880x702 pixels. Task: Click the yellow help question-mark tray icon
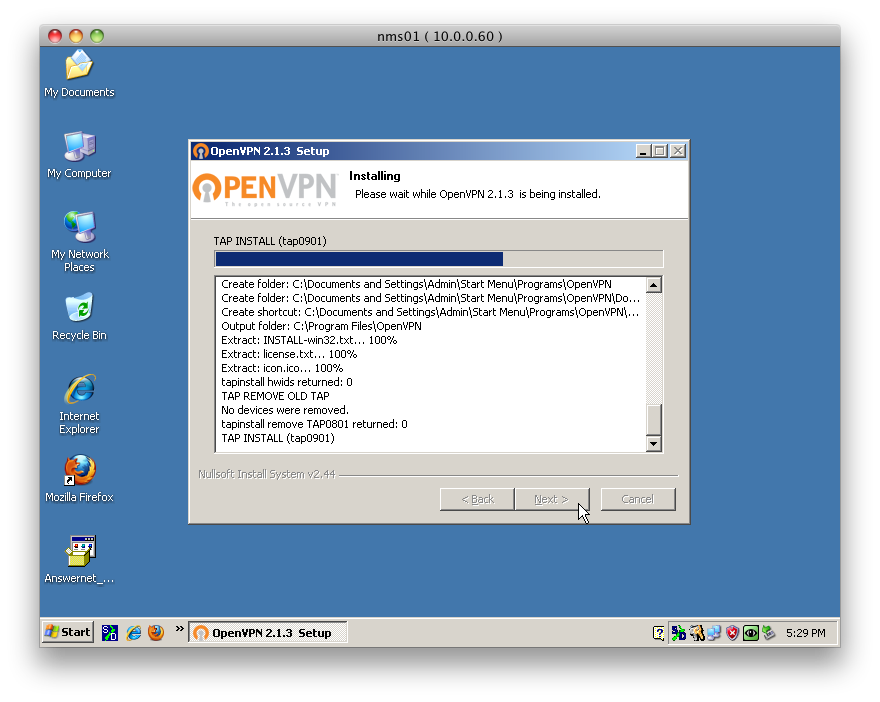point(658,634)
